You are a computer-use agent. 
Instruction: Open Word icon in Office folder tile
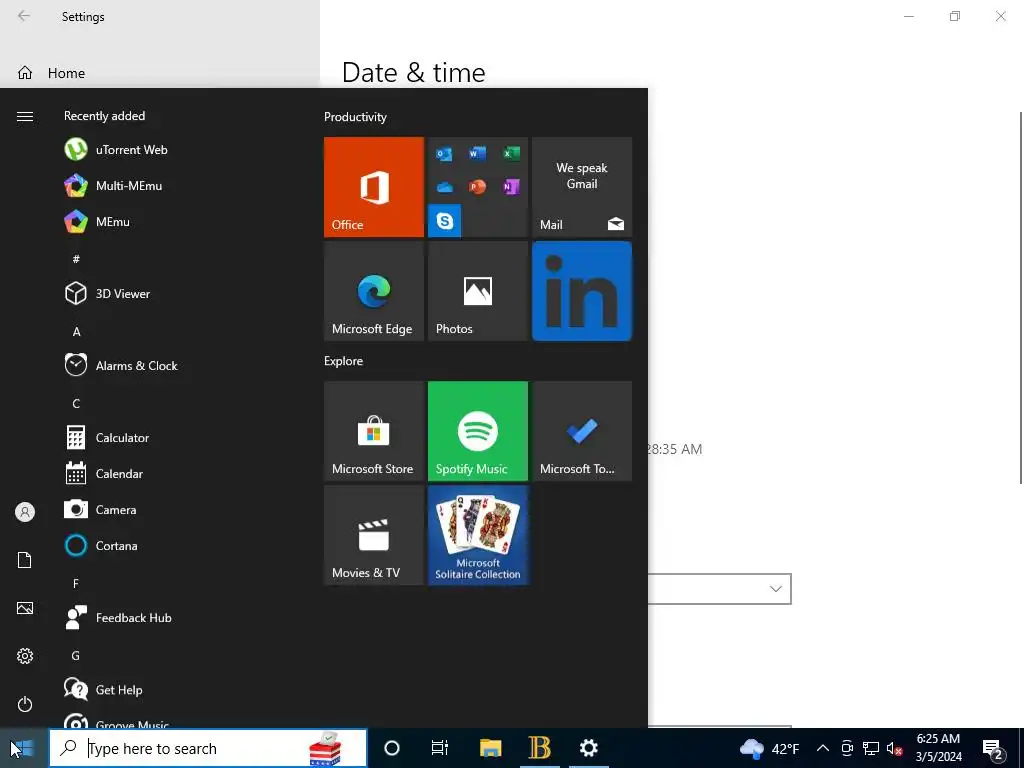477,153
